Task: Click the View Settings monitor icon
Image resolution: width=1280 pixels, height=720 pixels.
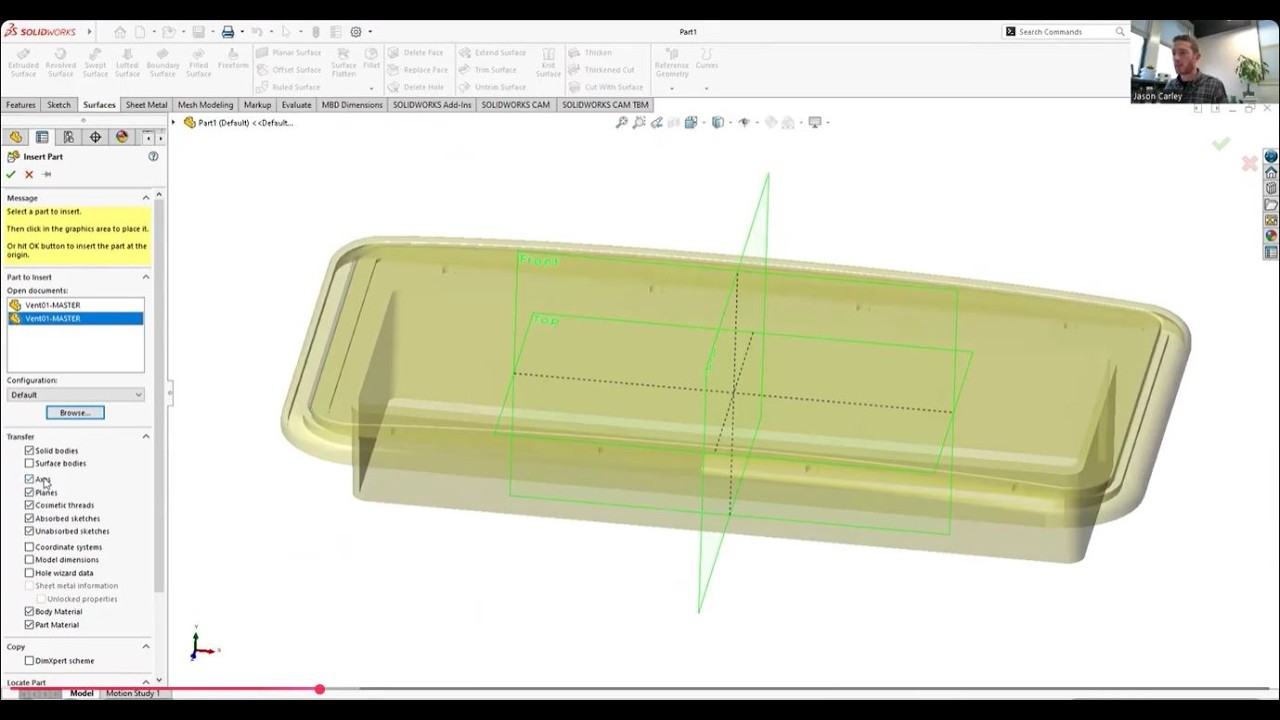Action: (x=815, y=122)
